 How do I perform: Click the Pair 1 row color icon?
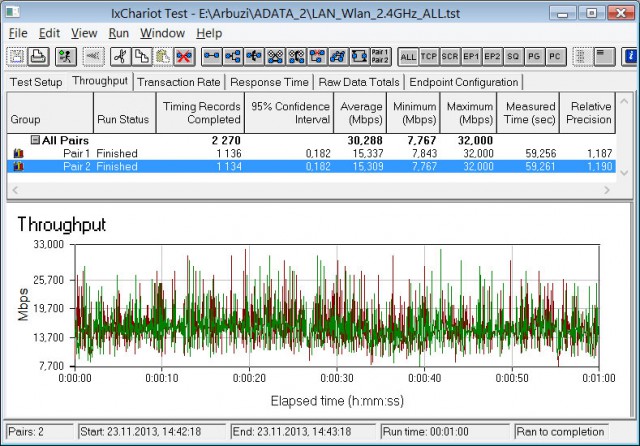pyautogui.click(x=18, y=153)
